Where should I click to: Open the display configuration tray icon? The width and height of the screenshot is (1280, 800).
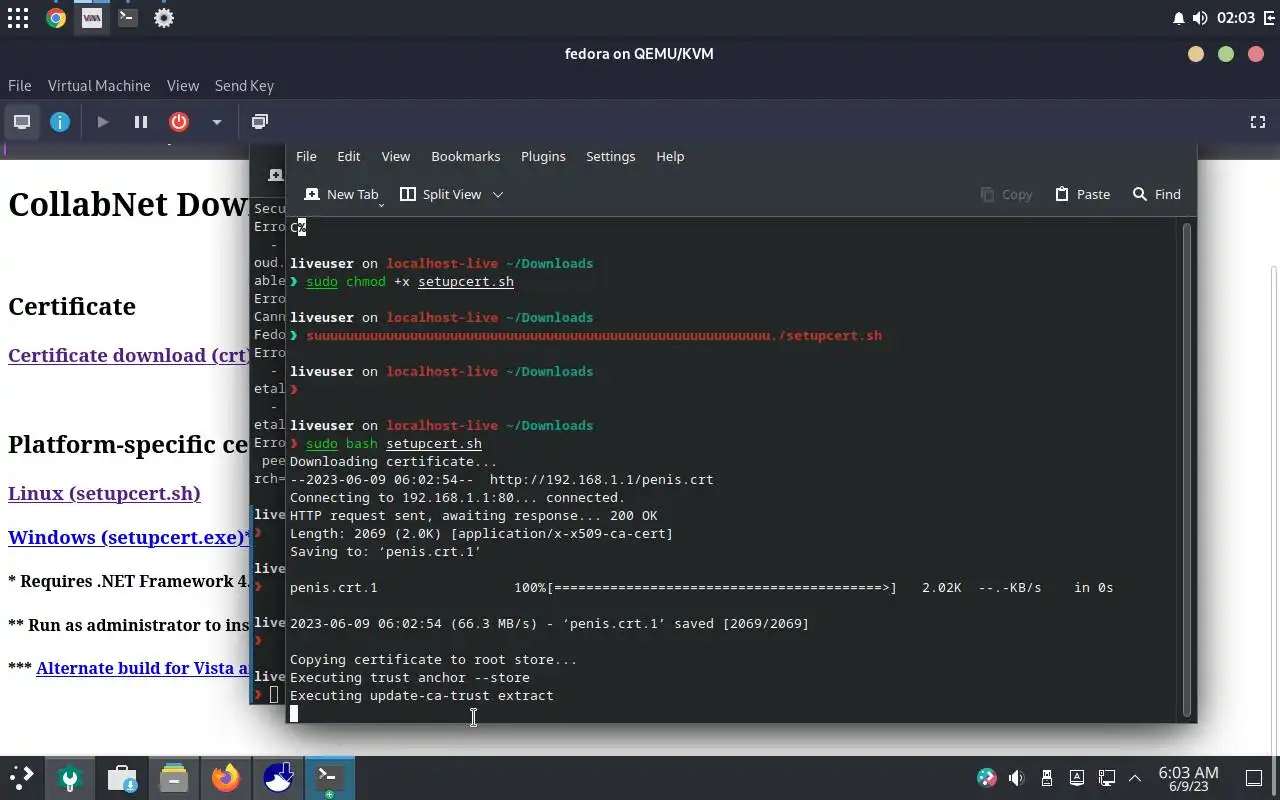coord(1107,778)
